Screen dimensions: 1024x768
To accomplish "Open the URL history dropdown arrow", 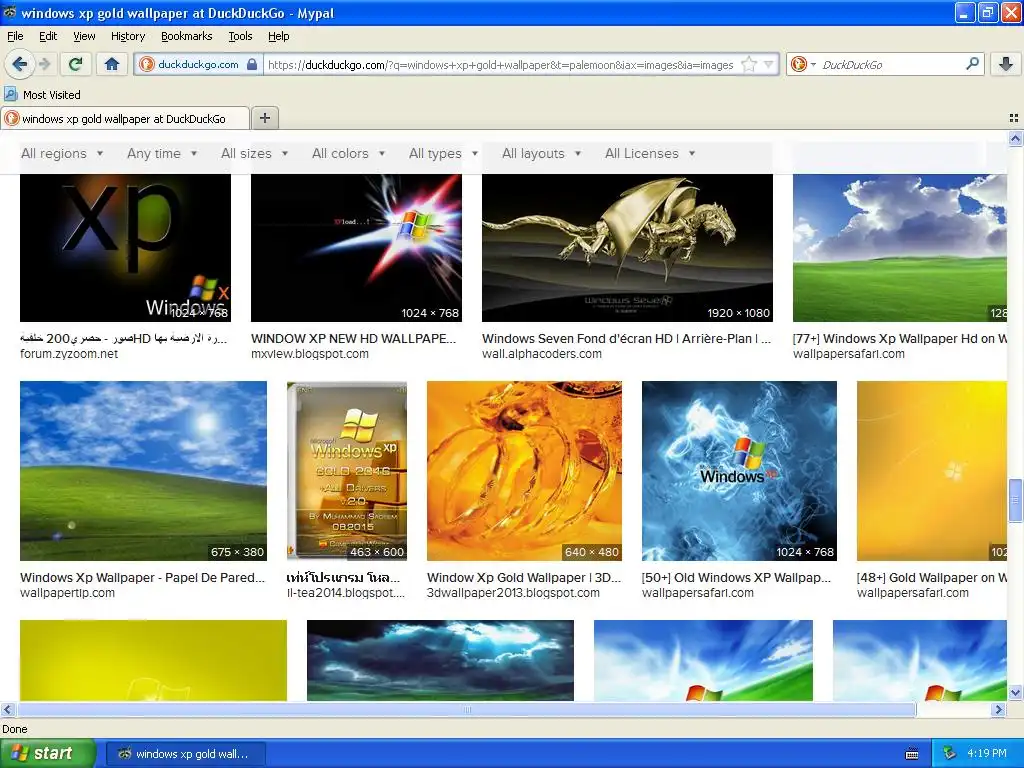I will [769, 64].
